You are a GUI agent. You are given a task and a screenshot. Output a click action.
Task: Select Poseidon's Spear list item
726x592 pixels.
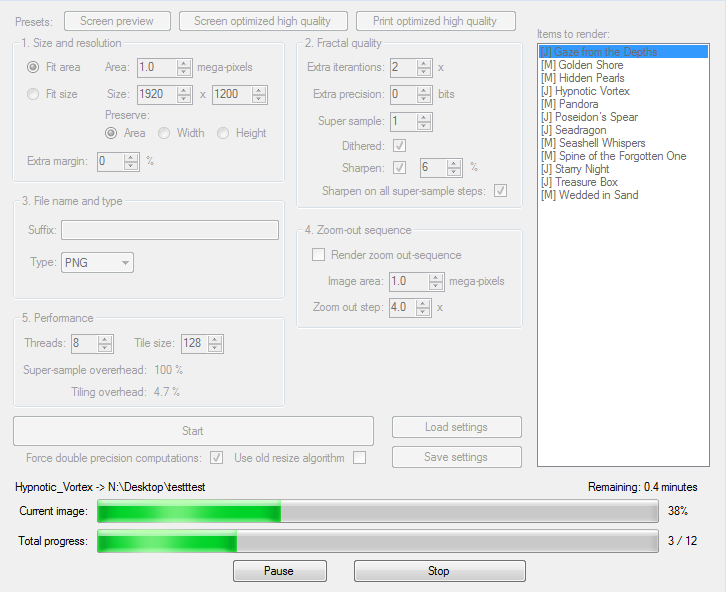click(588, 117)
